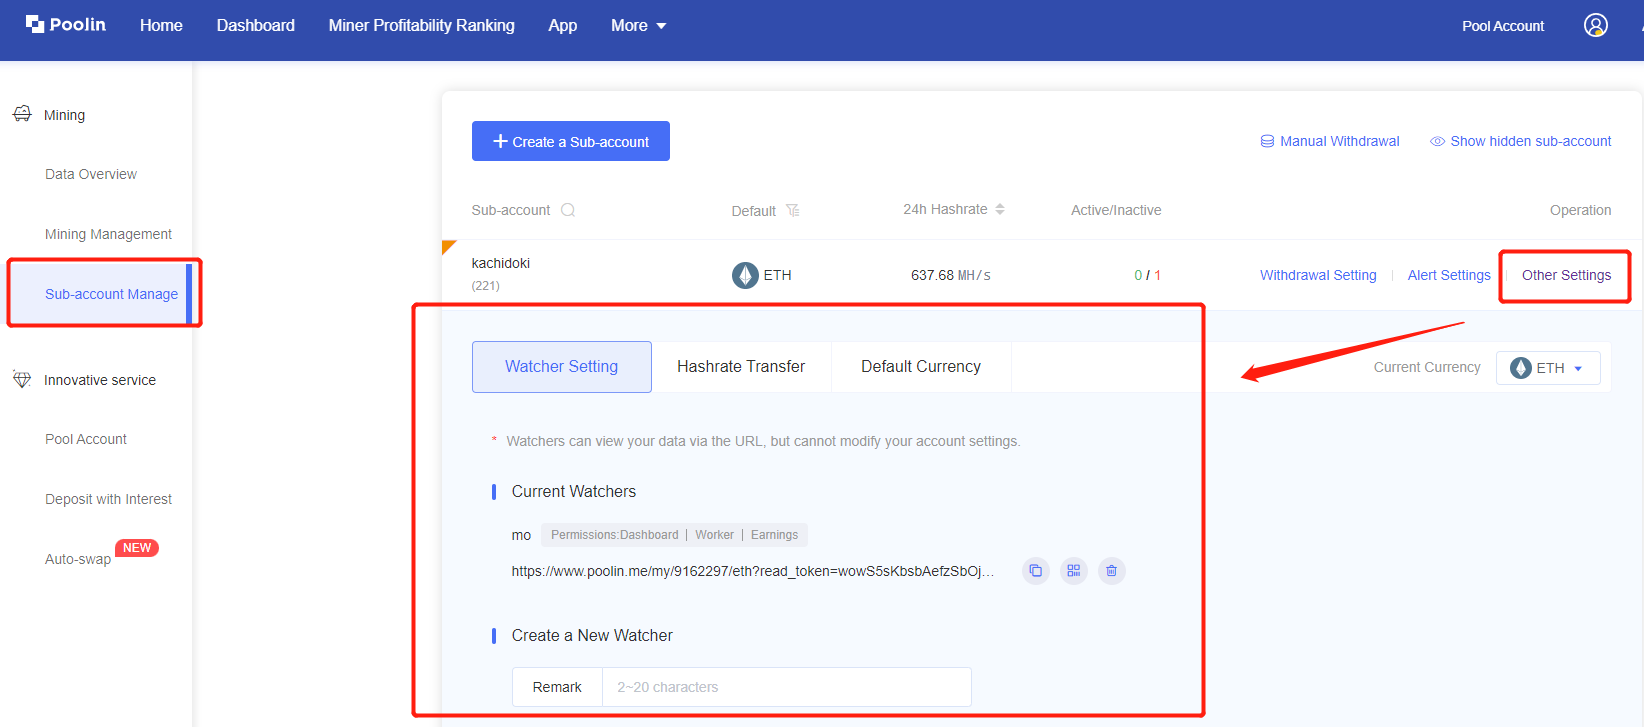Show hidden sub-account
The height and width of the screenshot is (727, 1644).
point(1521,141)
